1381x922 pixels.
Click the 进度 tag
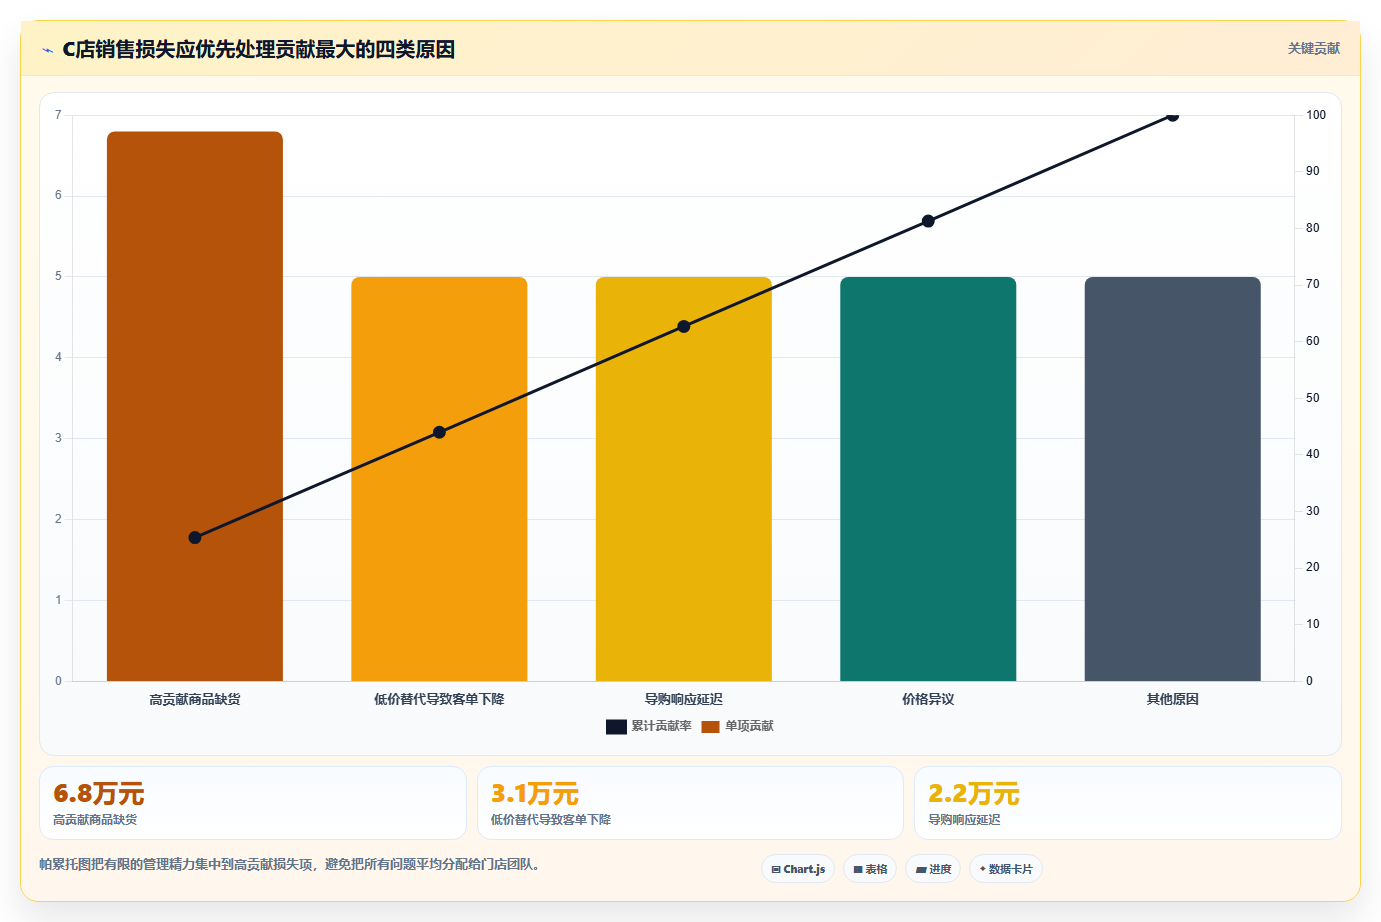pyautogui.click(x=933, y=869)
